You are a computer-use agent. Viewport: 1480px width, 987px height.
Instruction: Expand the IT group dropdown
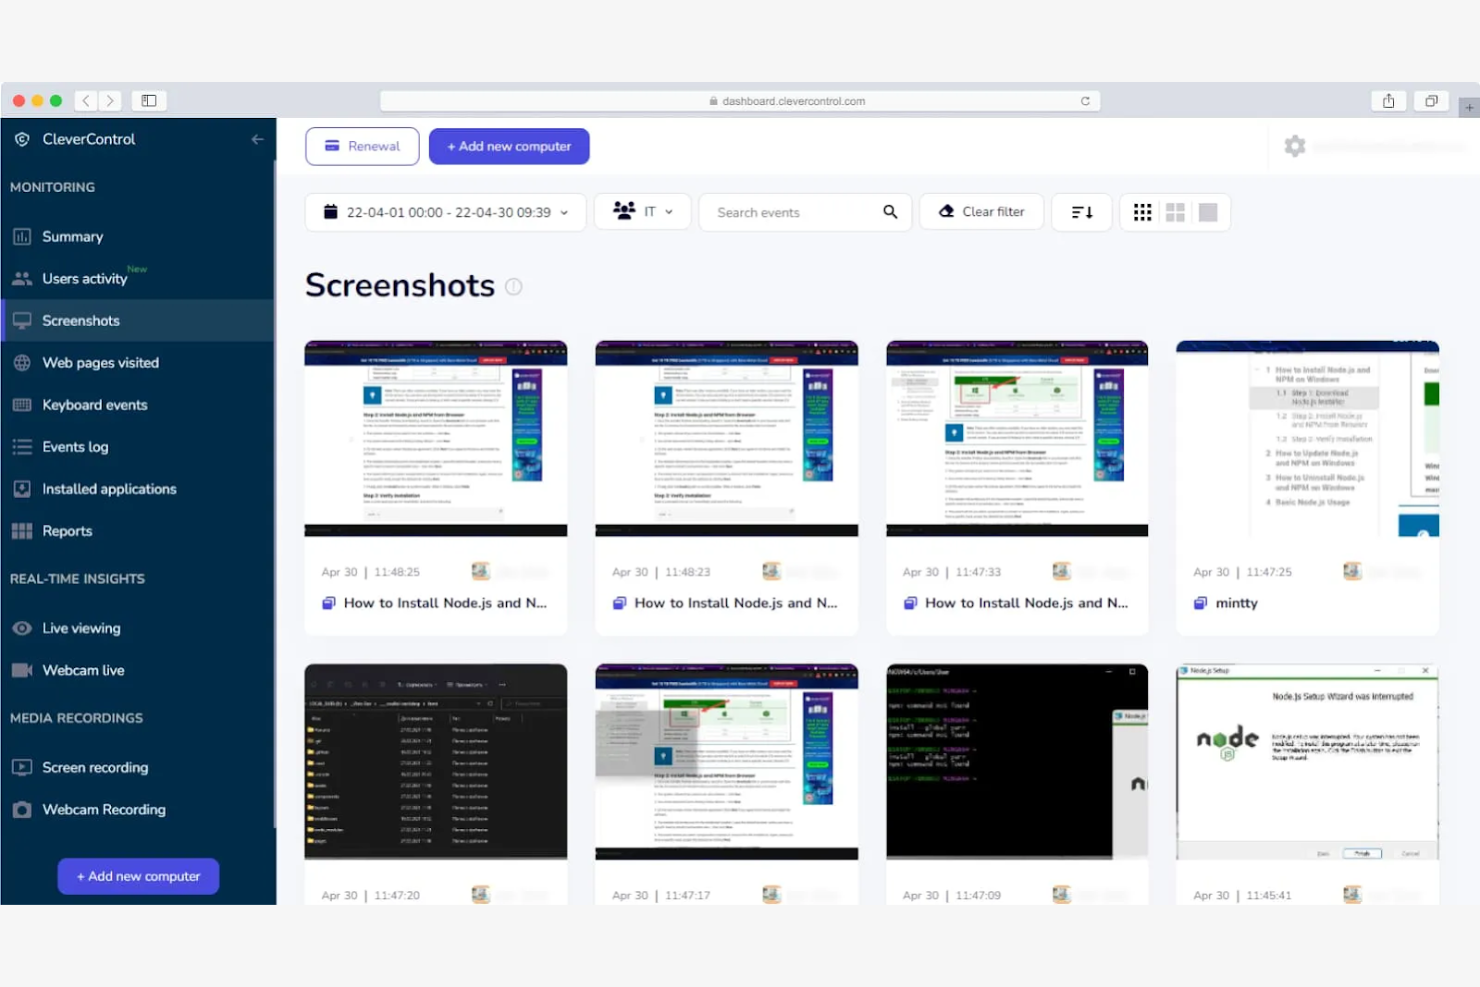[x=642, y=212]
